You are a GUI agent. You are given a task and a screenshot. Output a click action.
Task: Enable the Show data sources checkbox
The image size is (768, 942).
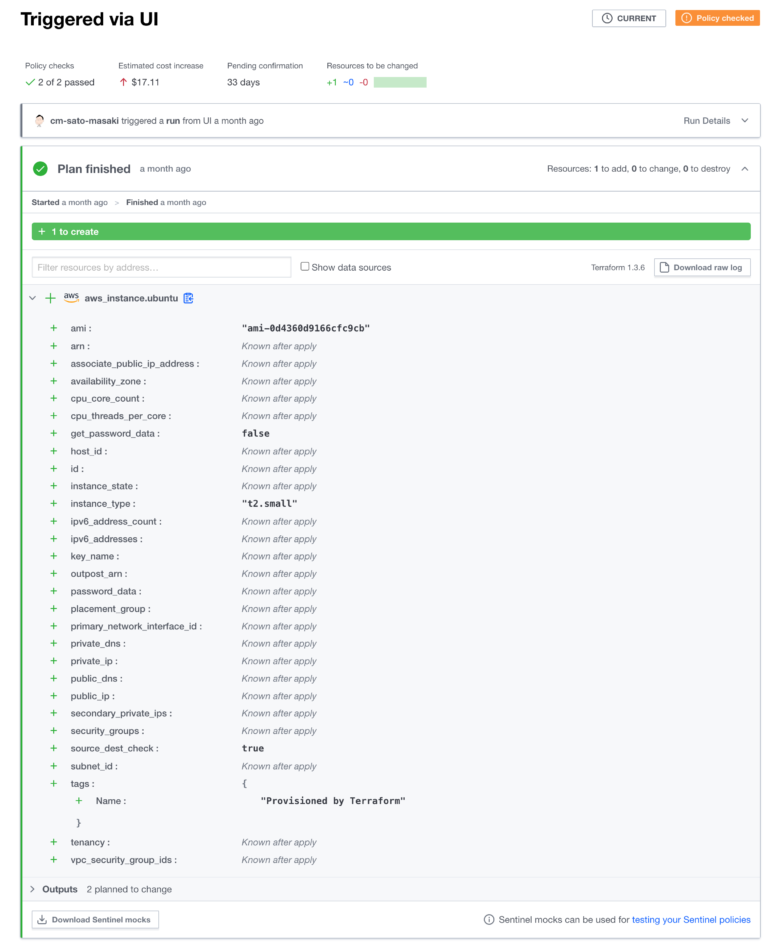tap(305, 265)
